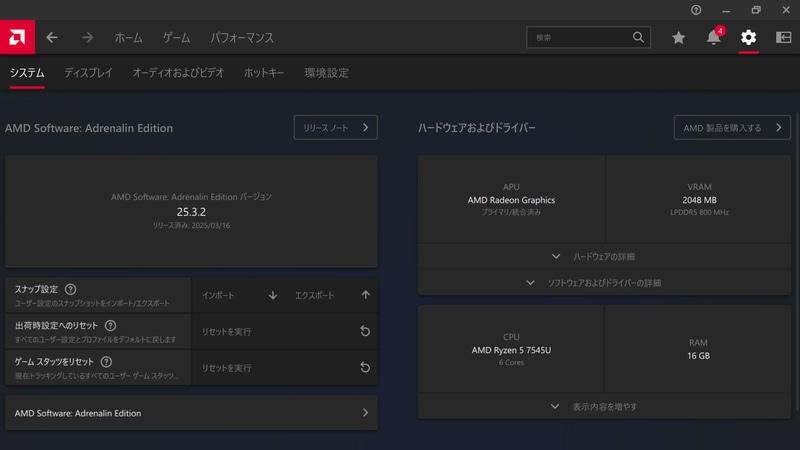Click reset icon for ゲーム スタッツをリセット

point(365,367)
